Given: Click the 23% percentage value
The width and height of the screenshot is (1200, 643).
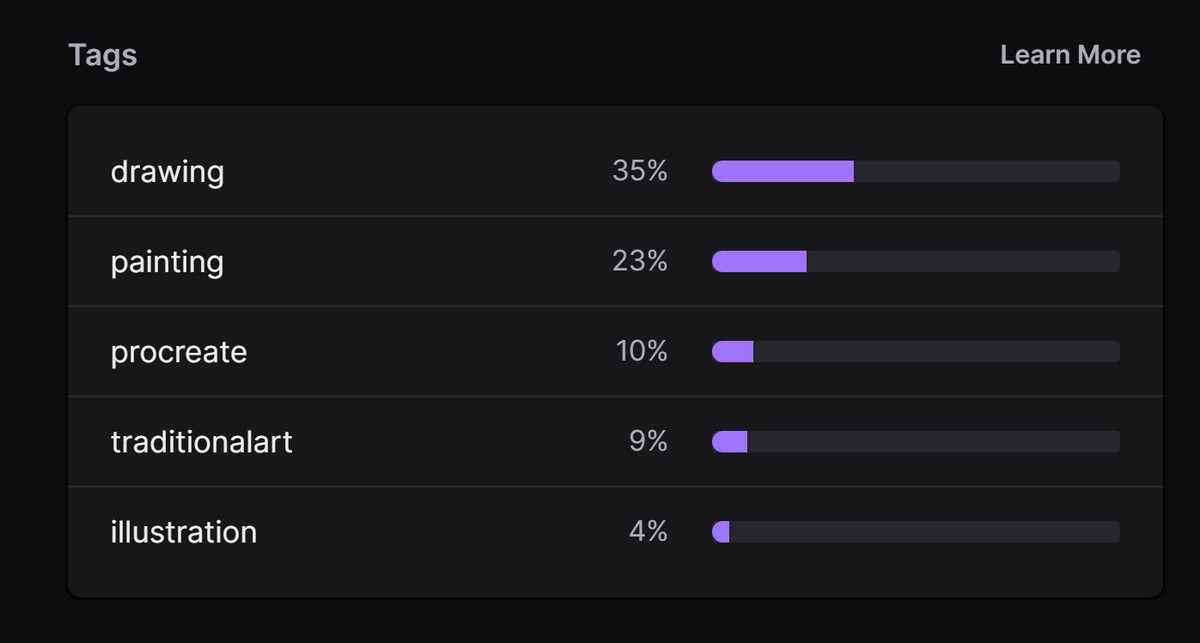Looking at the screenshot, I should [x=640, y=261].
